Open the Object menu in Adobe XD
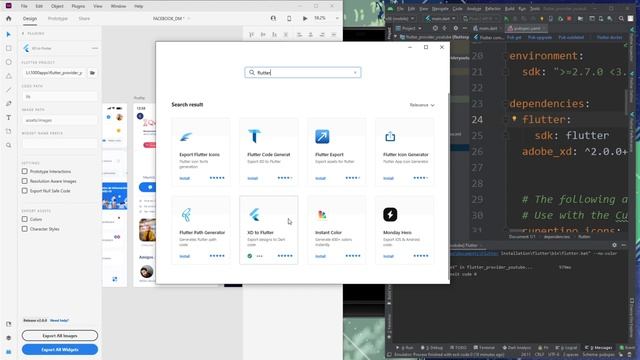 pyautogui.click(x=57, y=6)
